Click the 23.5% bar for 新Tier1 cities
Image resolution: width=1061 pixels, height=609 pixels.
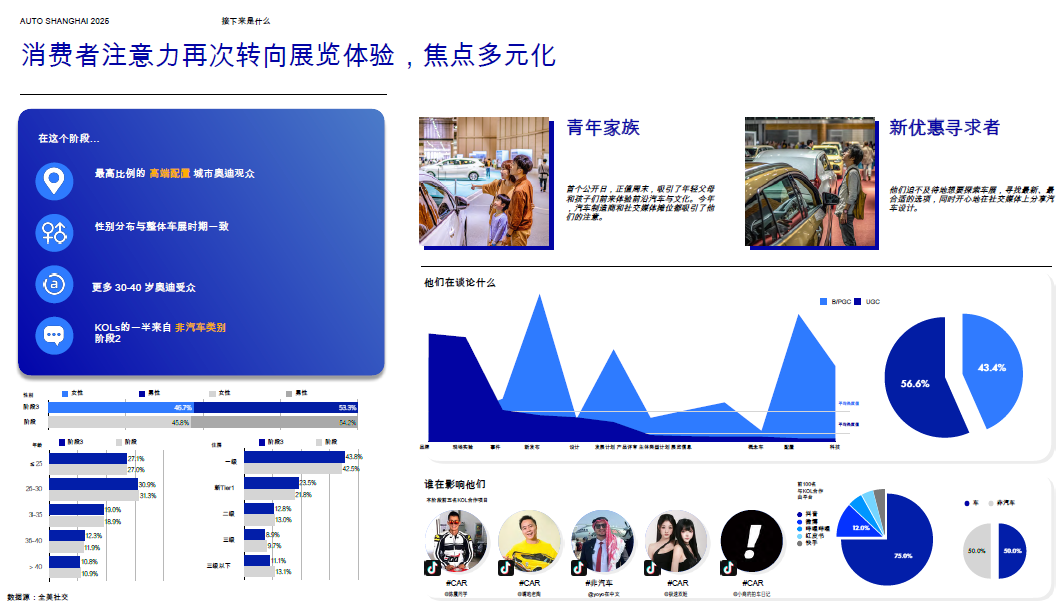pos(271,483)
